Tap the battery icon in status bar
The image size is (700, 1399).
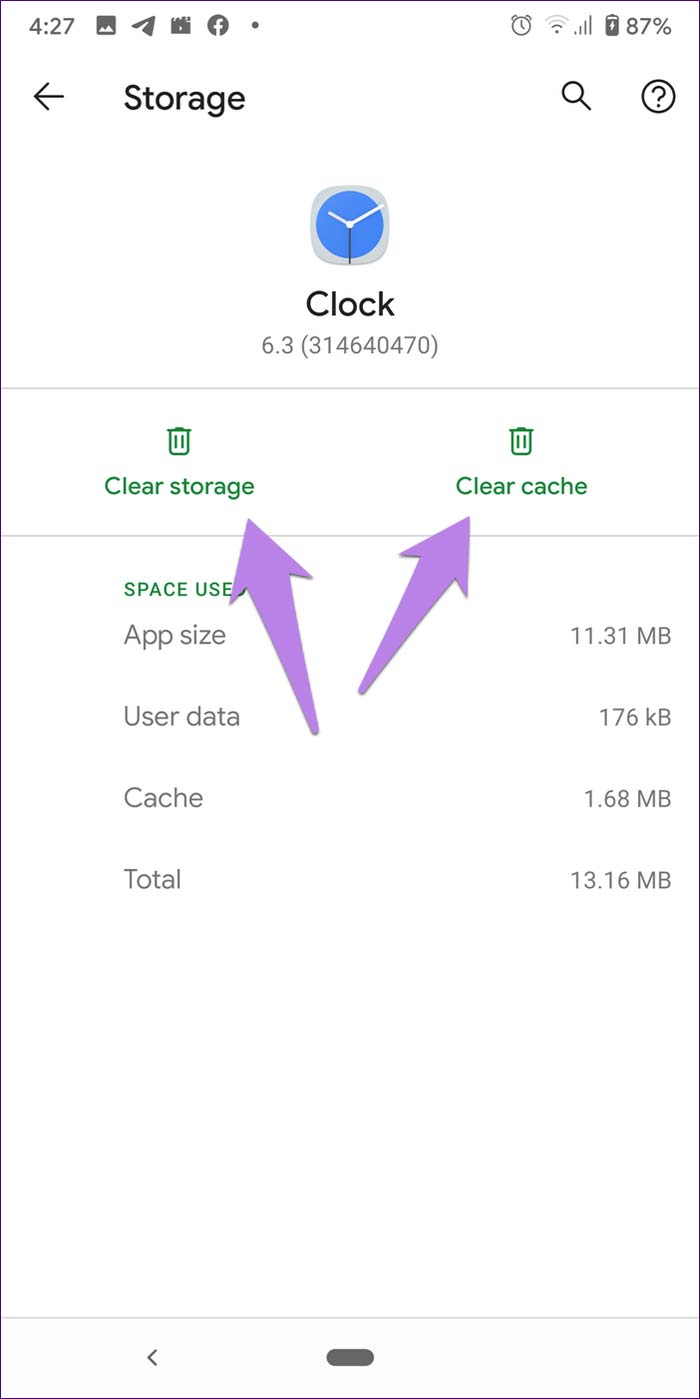coord(610,27)
